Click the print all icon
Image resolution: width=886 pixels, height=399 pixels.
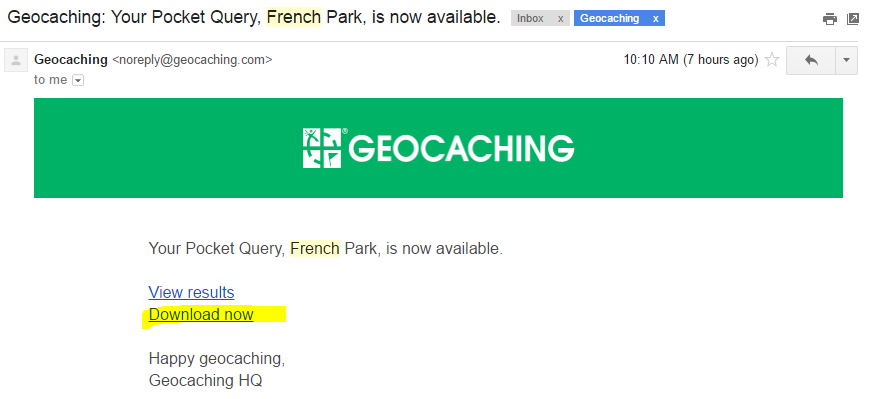[829, 19]
